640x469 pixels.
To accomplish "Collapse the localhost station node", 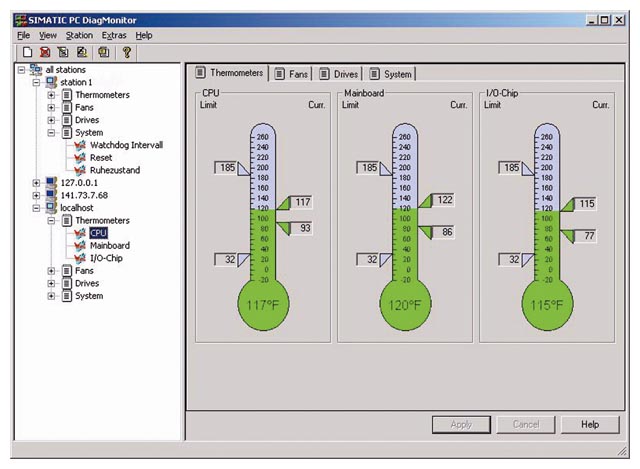I will 37,208.
